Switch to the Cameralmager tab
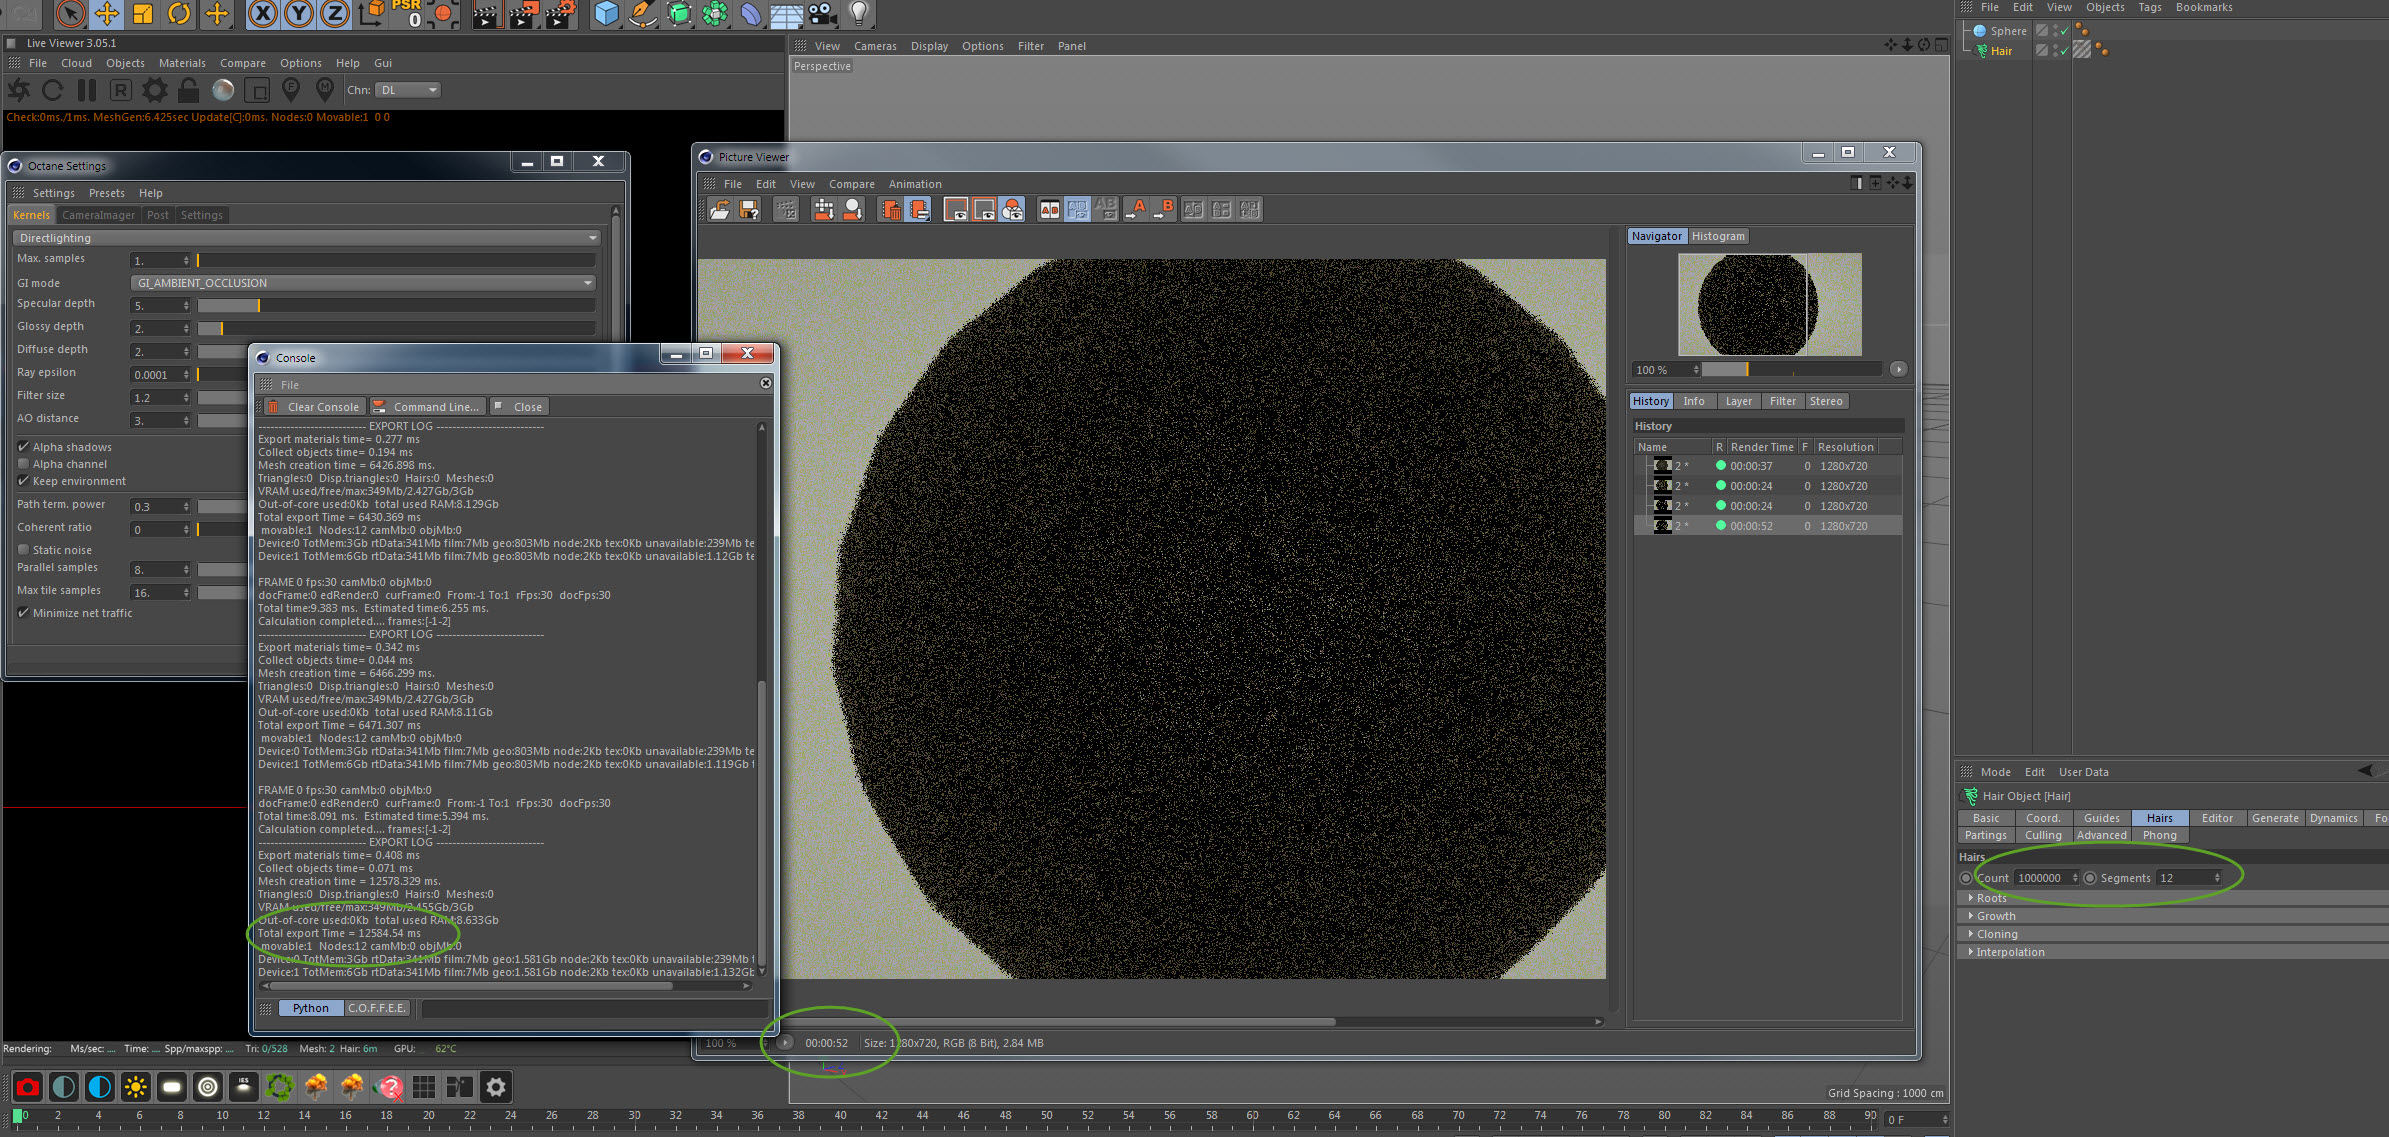The image size is (2389, 1137). [x=98, y=215]
